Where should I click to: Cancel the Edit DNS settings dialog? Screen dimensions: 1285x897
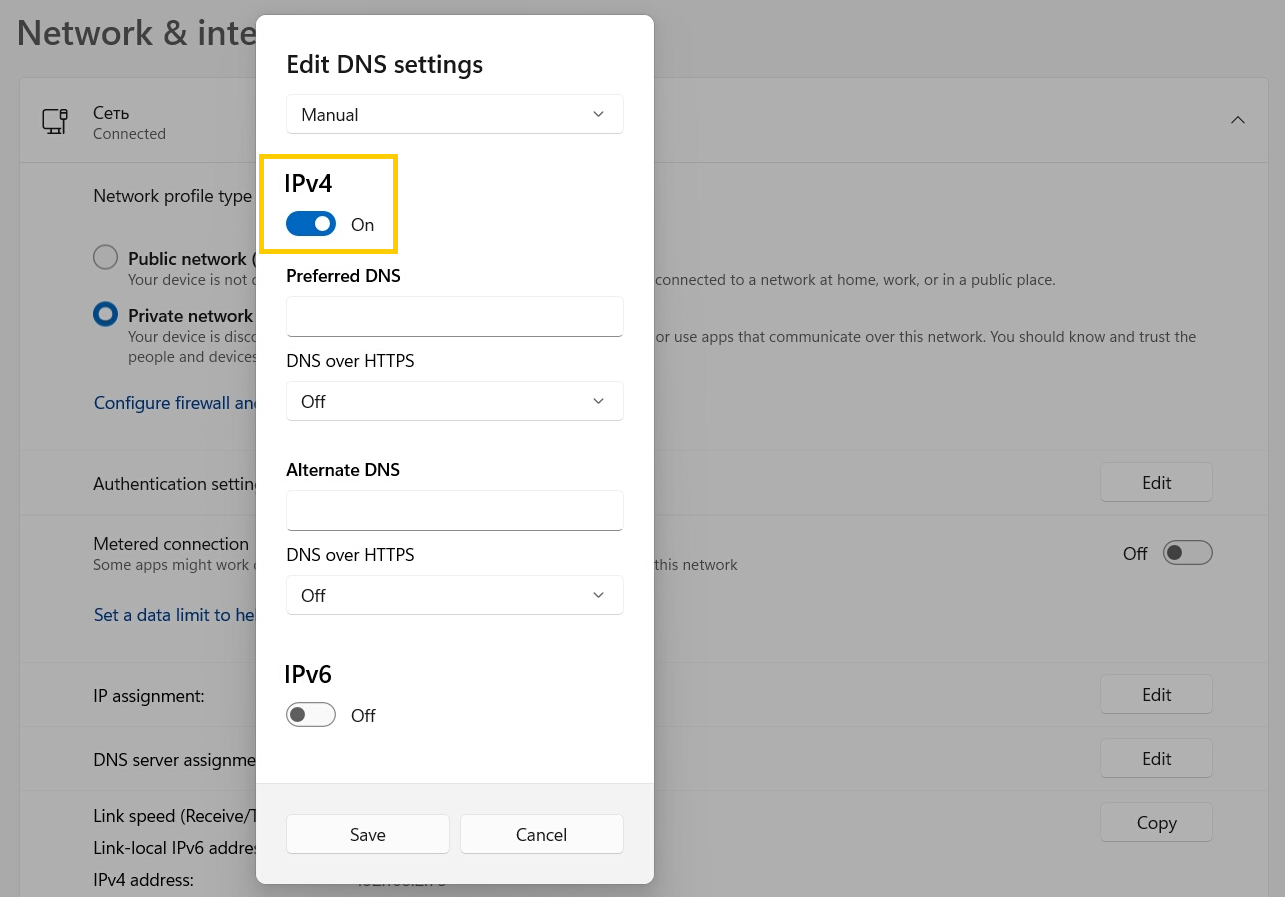pyautogui.click(x=541, y=834)
